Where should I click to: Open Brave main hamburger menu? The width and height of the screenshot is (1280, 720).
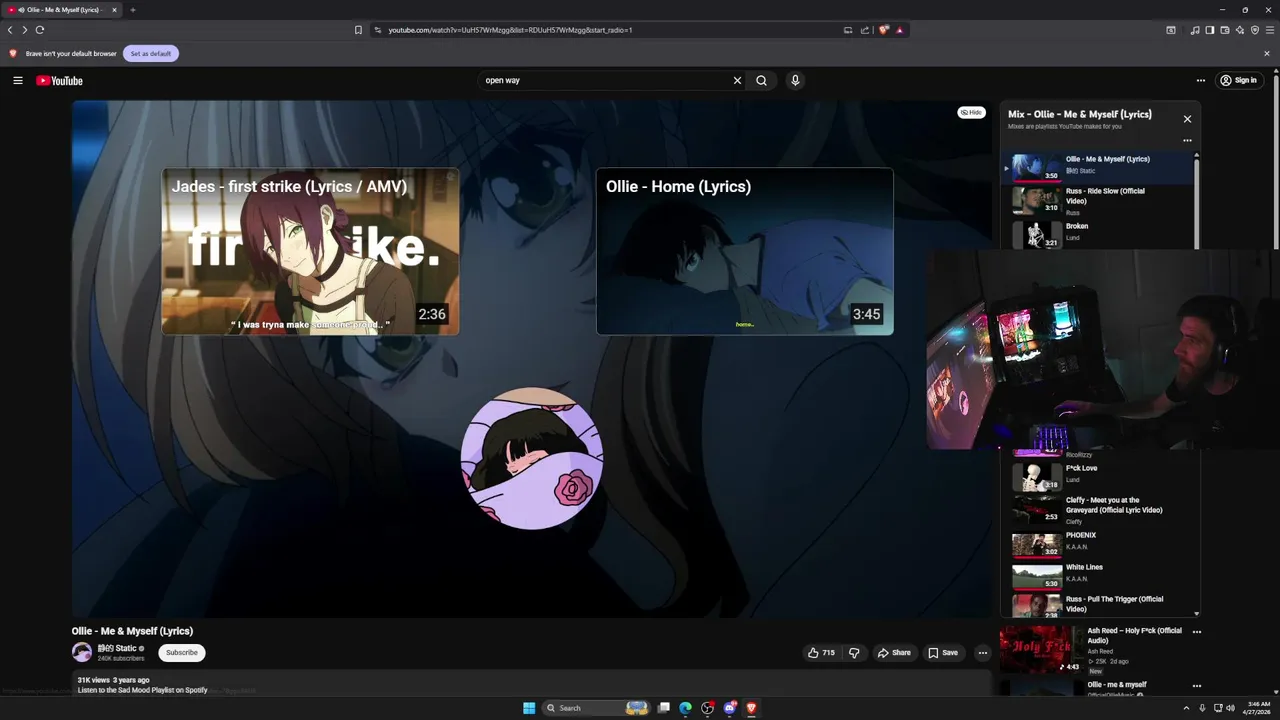(x=1270, y=30)
